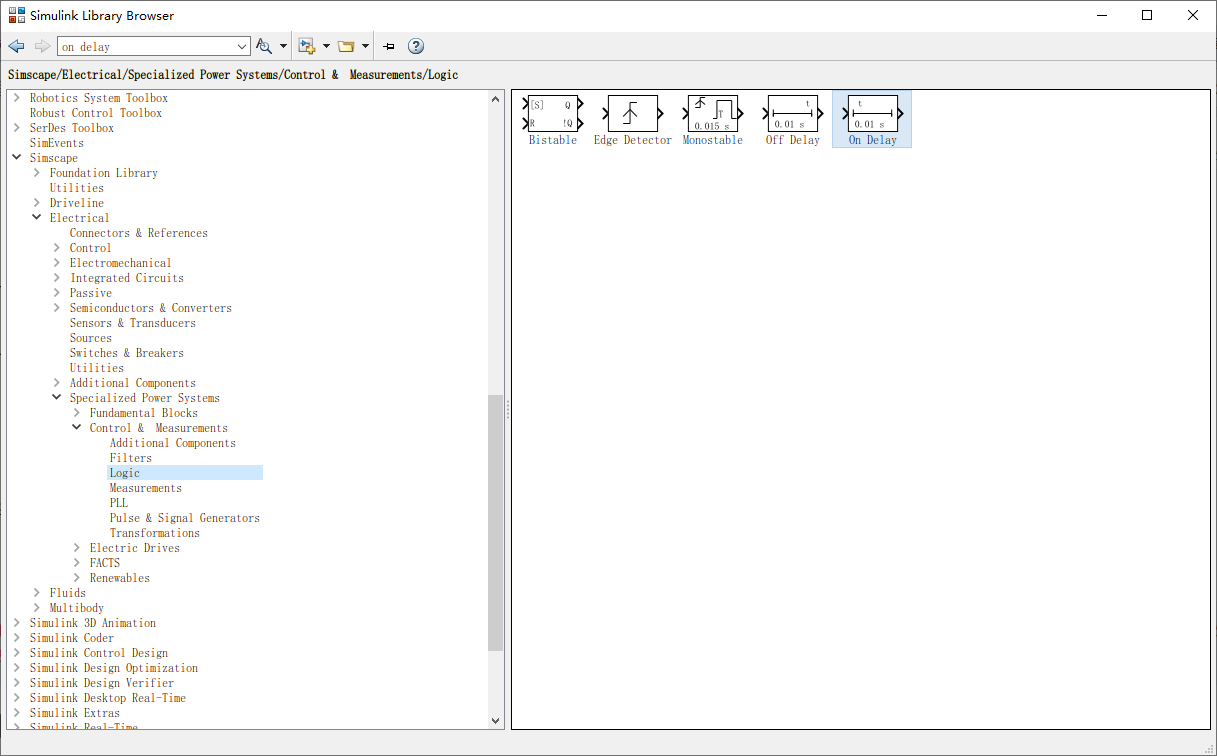The image size is (1217, 756).
Task: Expand the Electromechanical node
Action: pyautogui.click(x=57, y=263)
